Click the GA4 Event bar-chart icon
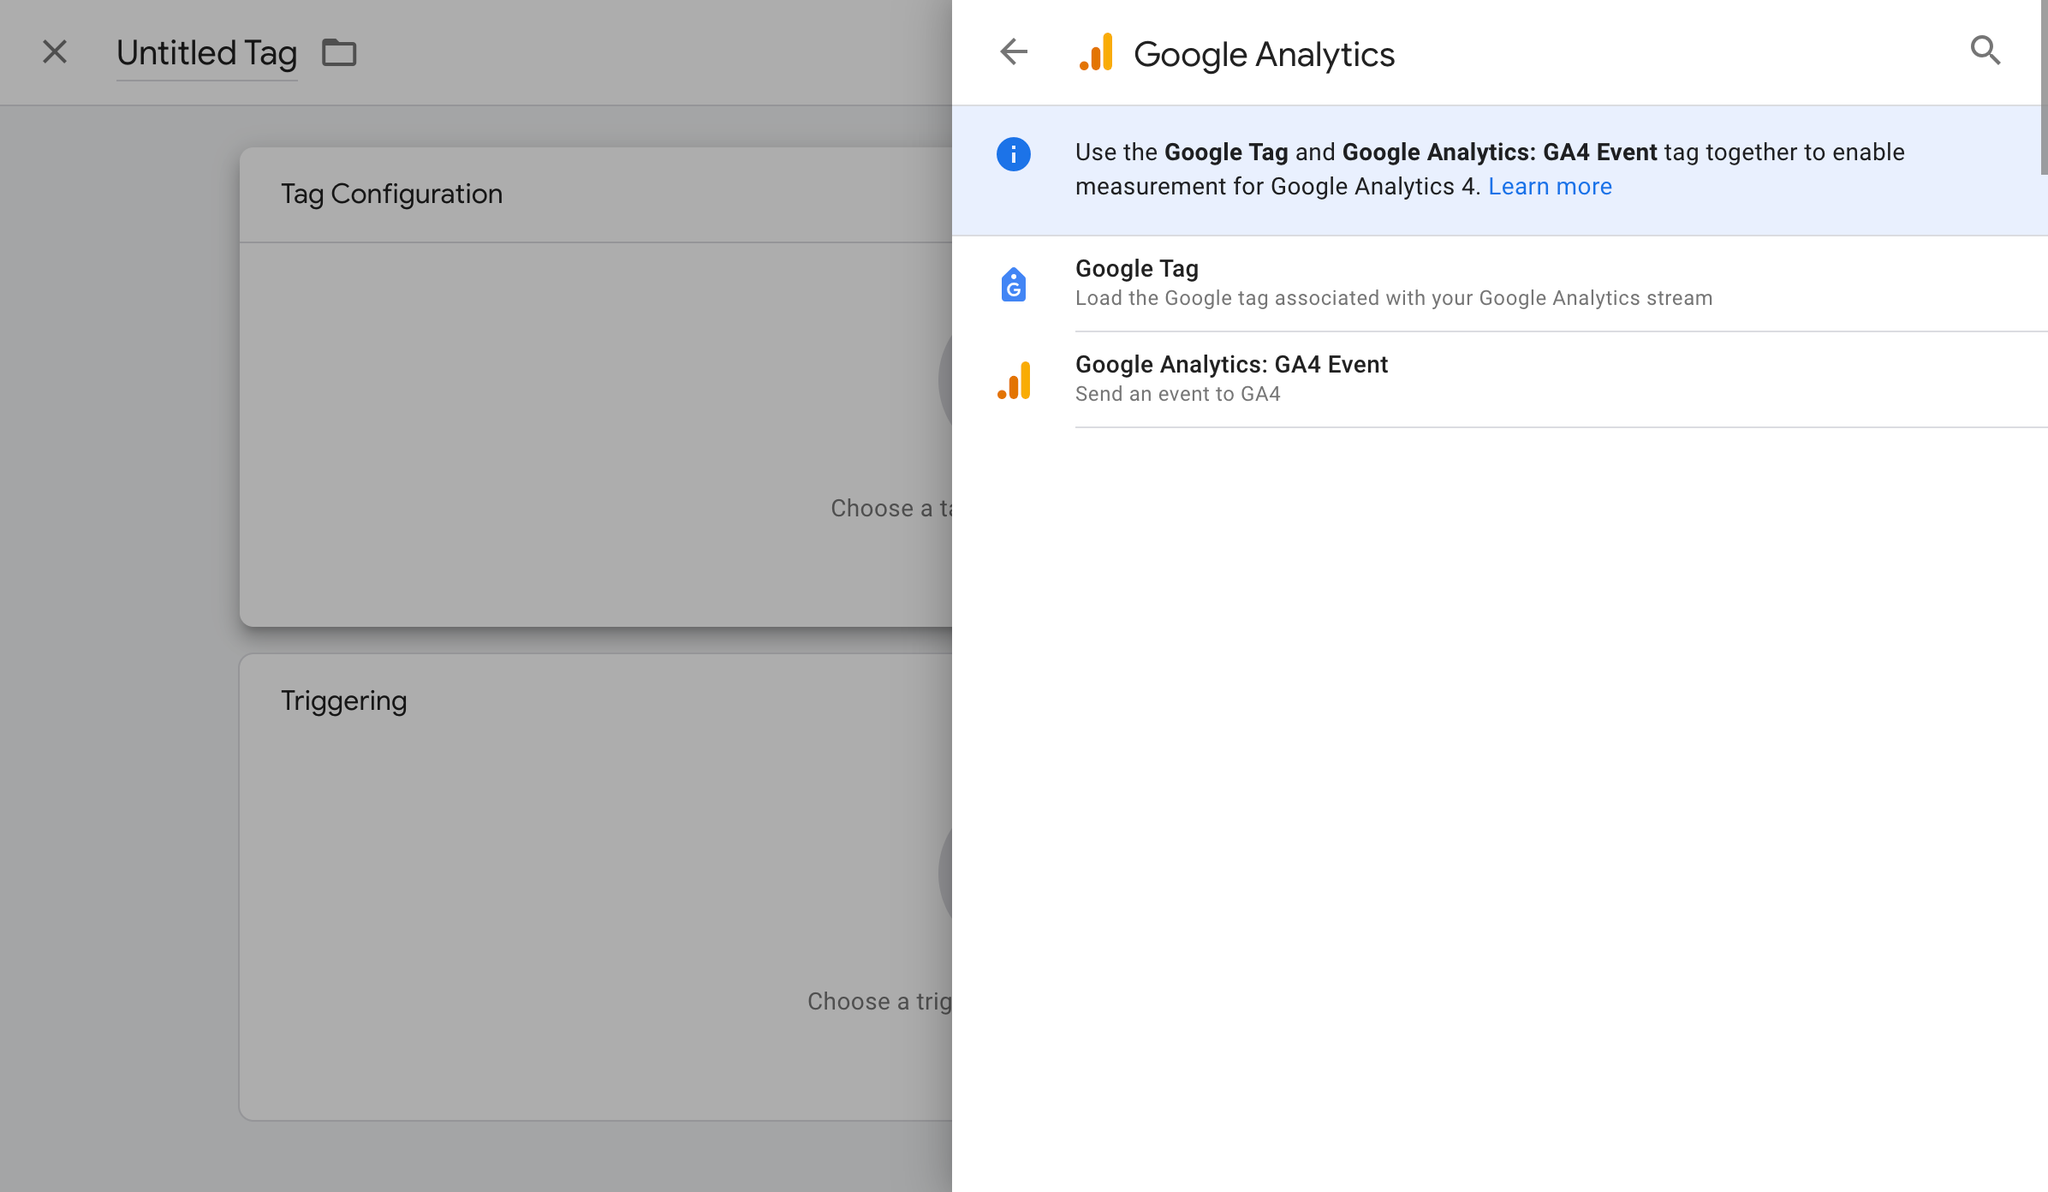 [1013, 381]
